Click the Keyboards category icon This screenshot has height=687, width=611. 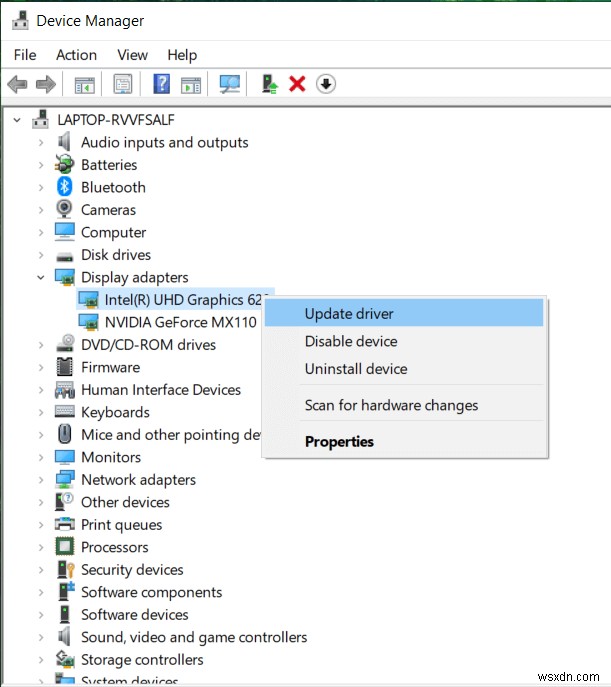tap(65, 411)
